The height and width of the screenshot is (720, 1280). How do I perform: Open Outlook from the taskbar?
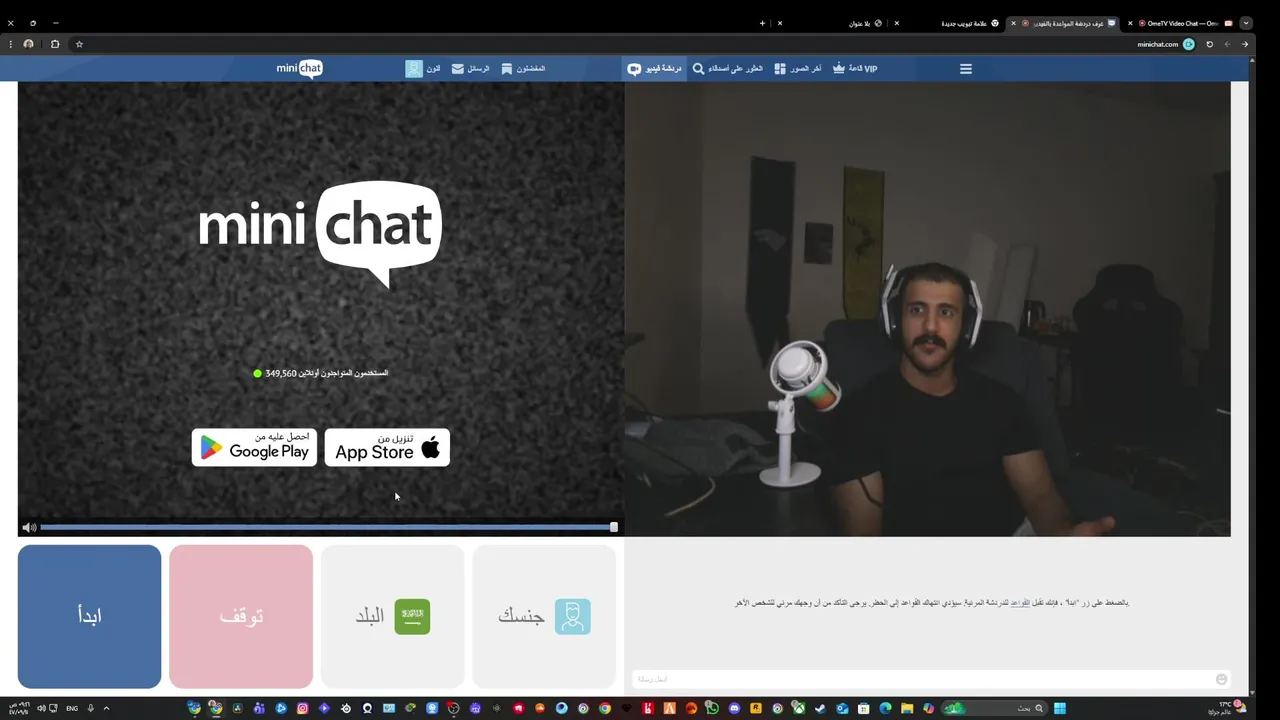(x=842, y=708)
